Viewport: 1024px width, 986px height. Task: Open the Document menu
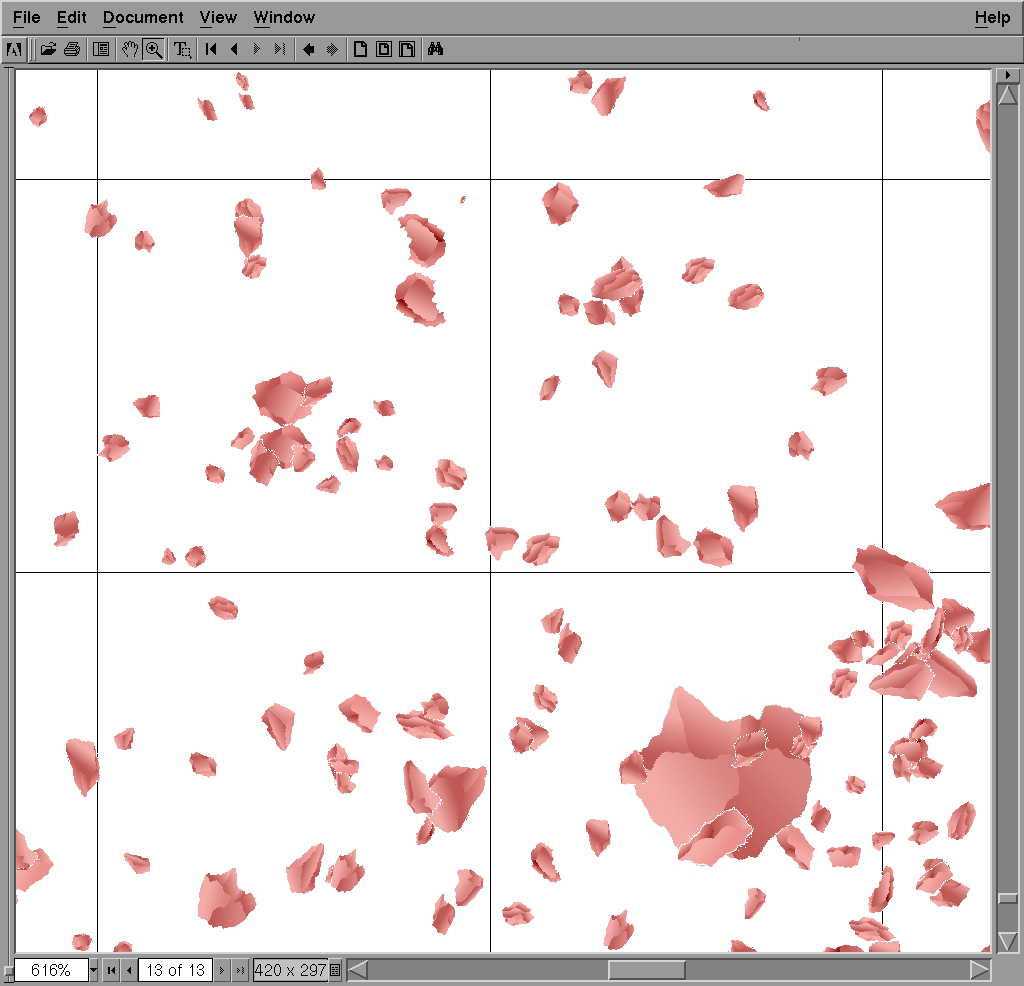[143, 17]
